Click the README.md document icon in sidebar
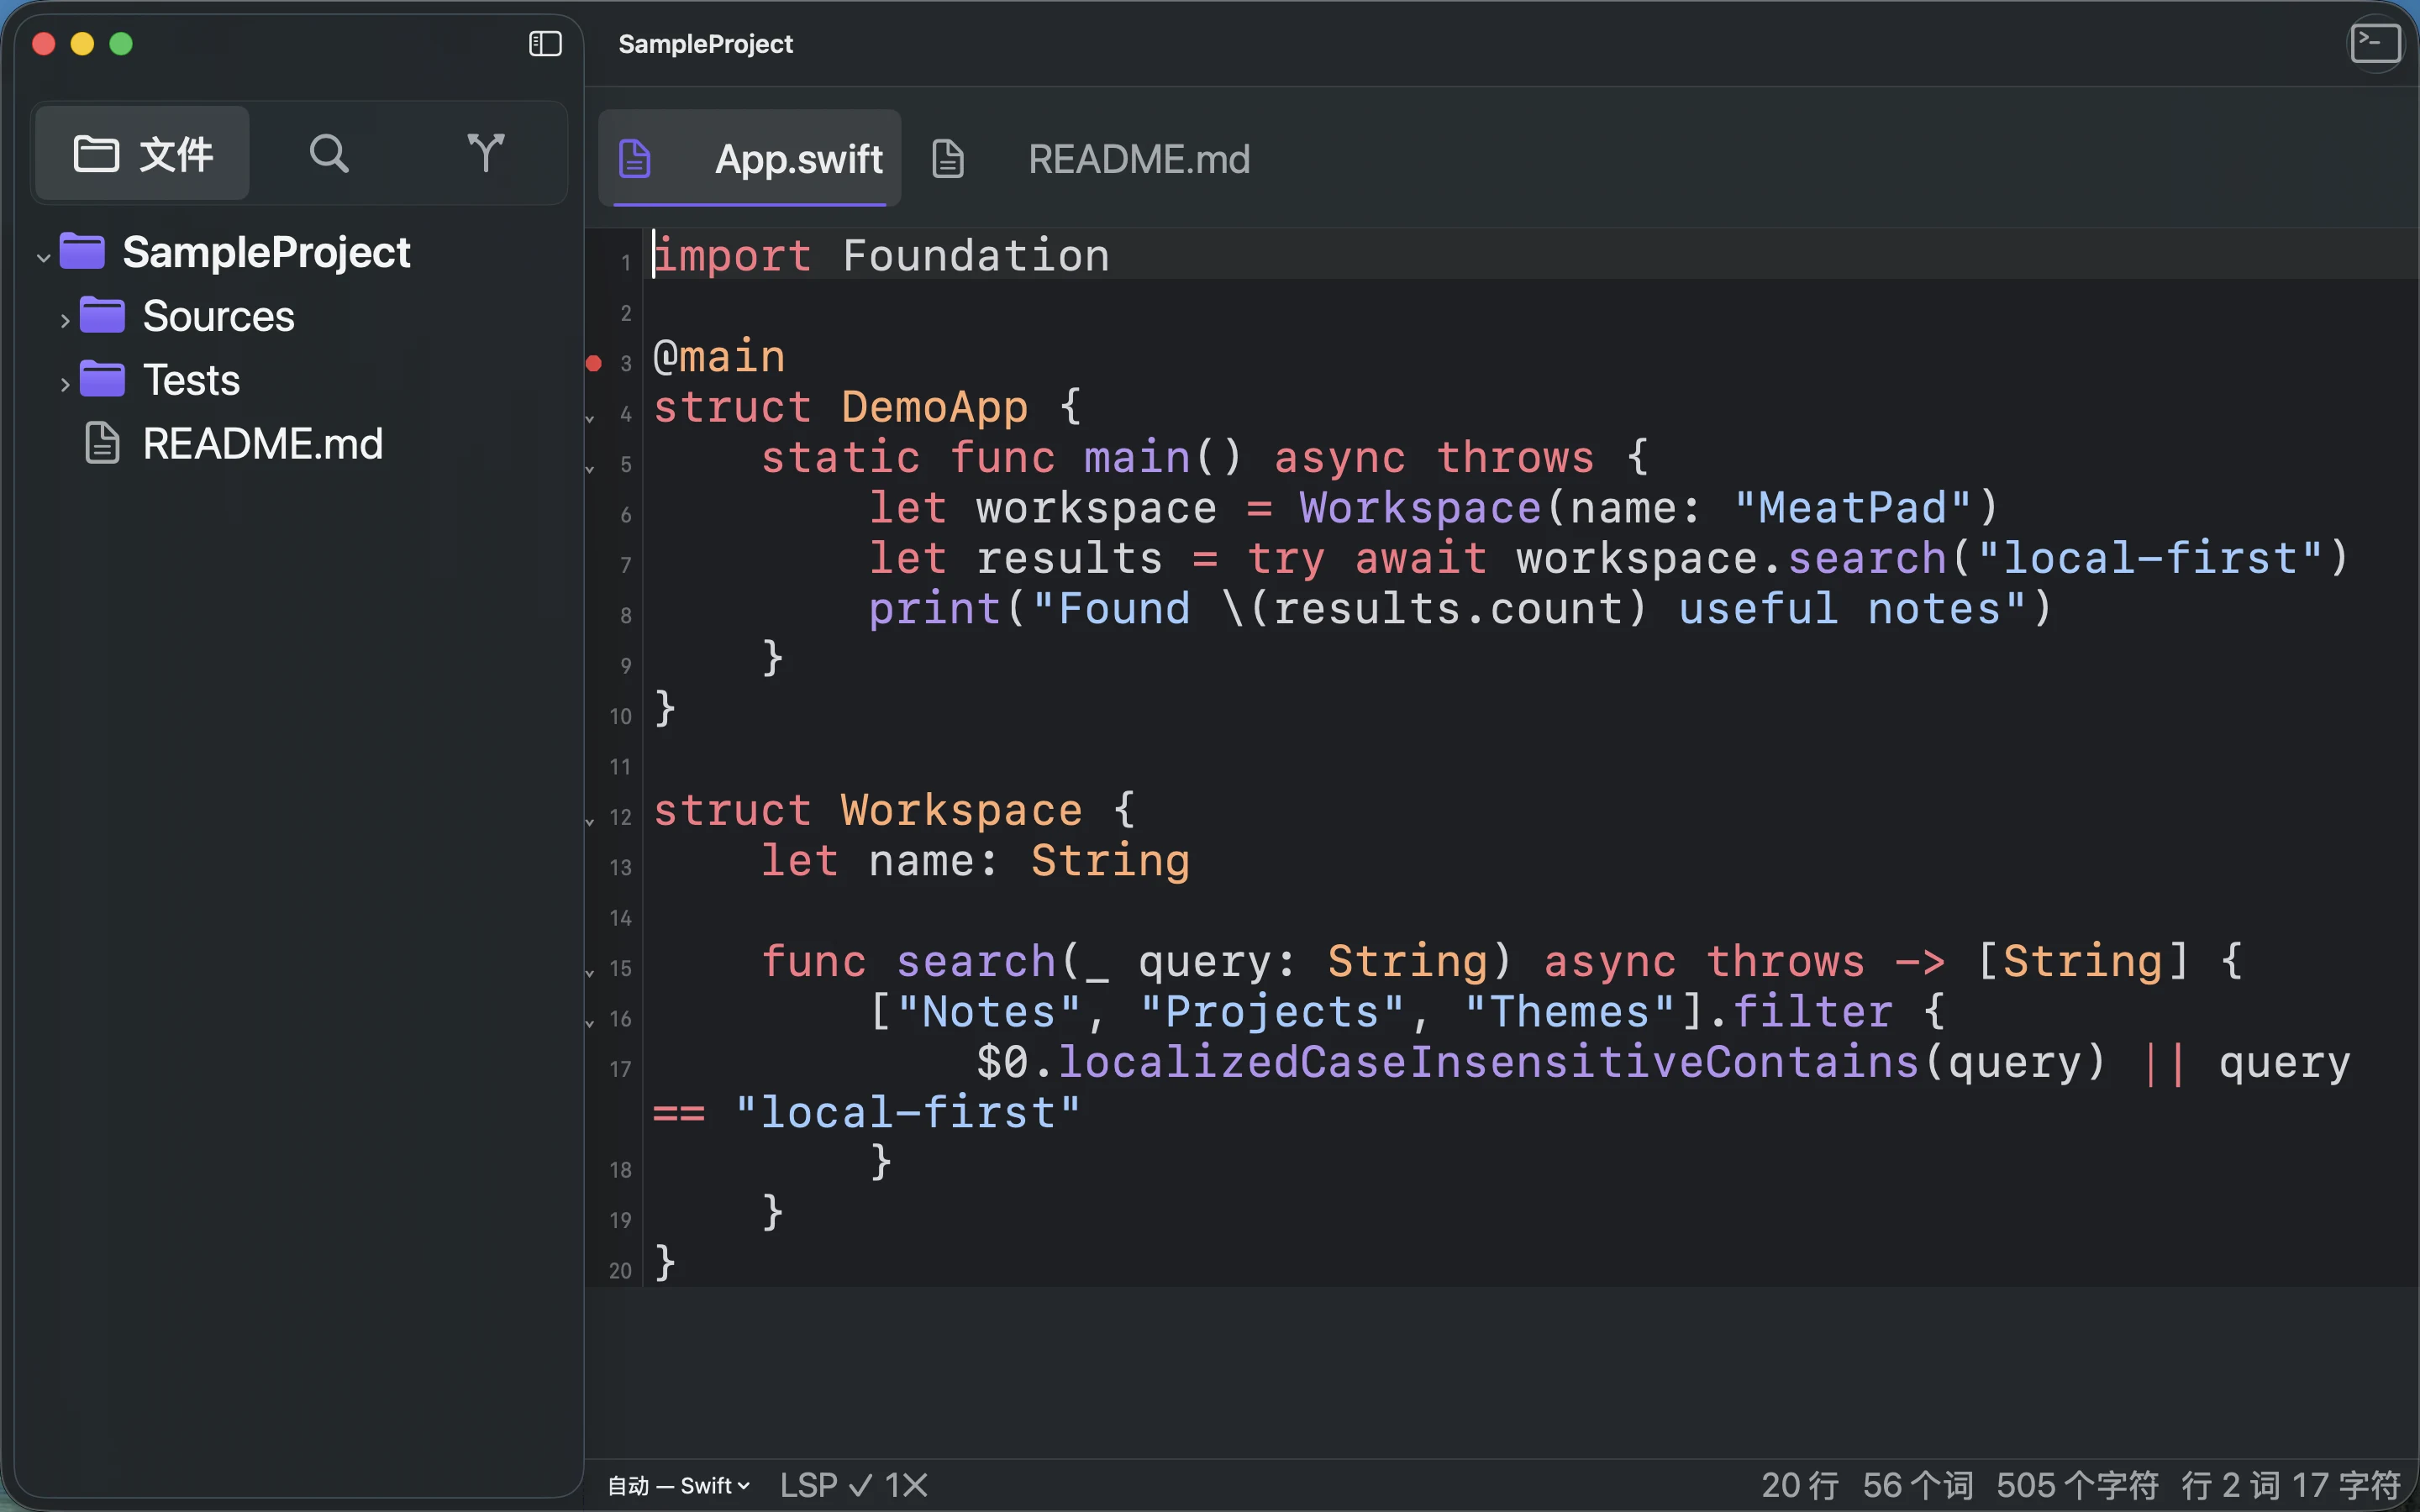 point(102,443)
